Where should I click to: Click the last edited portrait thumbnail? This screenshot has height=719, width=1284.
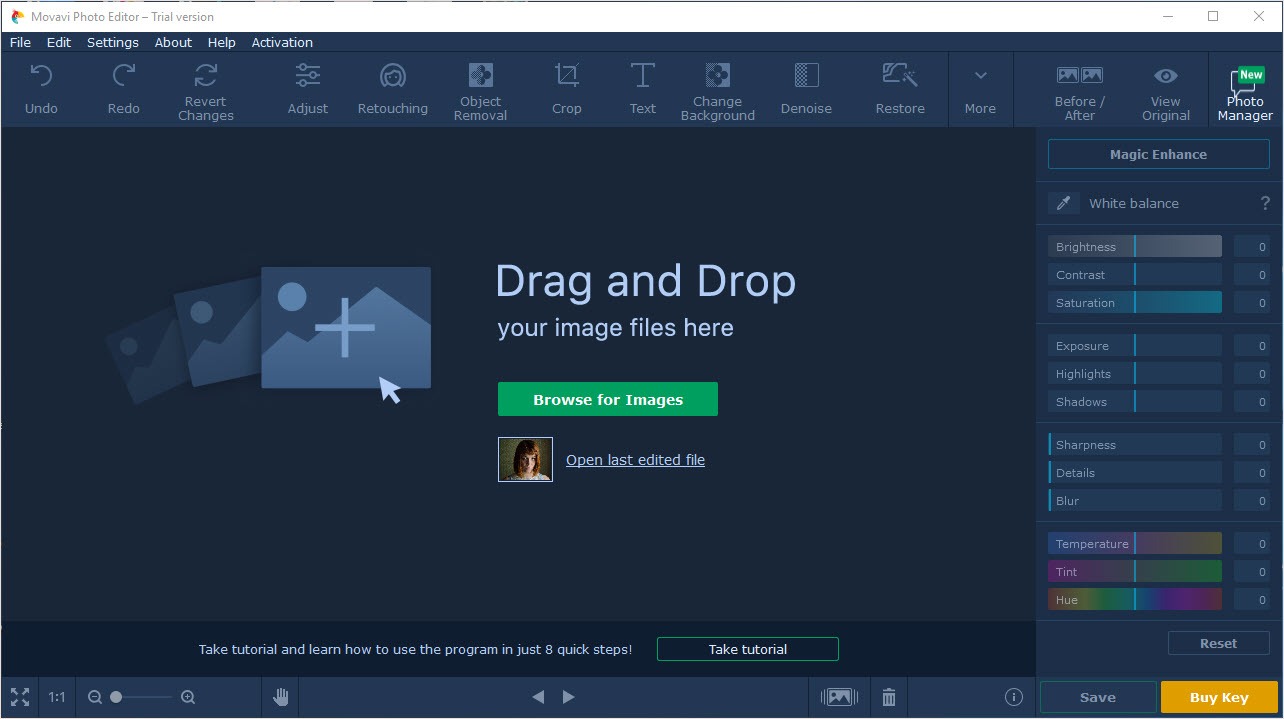coord(525,459)
